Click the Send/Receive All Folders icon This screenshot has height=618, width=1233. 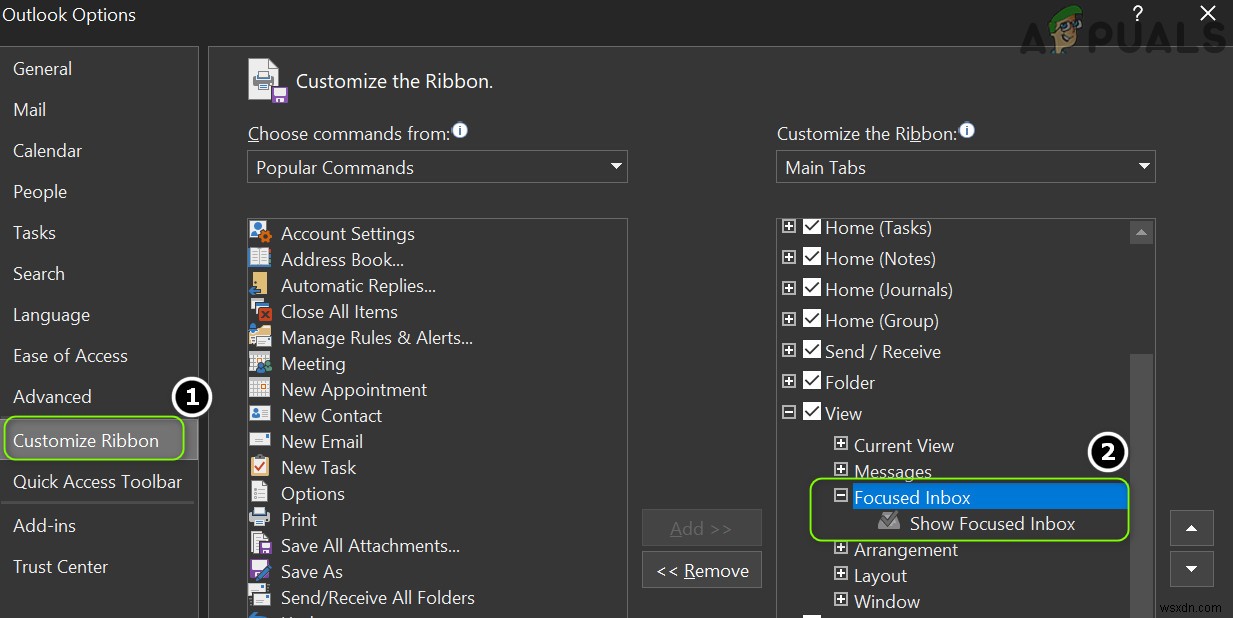(x=261, y=597)
